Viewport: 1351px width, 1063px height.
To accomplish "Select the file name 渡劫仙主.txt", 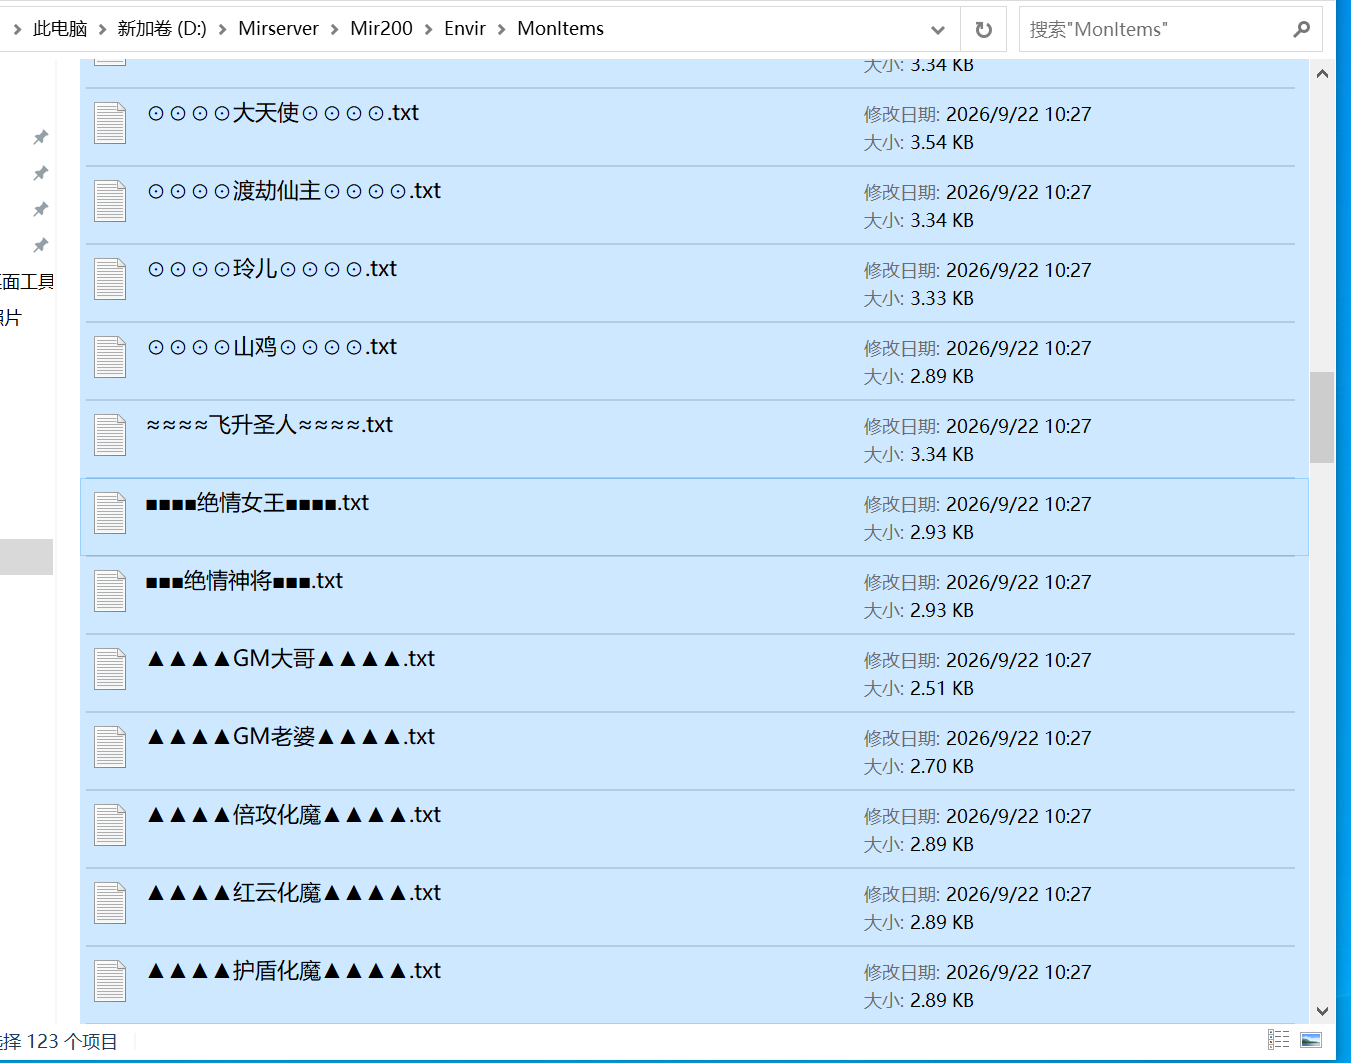I will (294, 191).
